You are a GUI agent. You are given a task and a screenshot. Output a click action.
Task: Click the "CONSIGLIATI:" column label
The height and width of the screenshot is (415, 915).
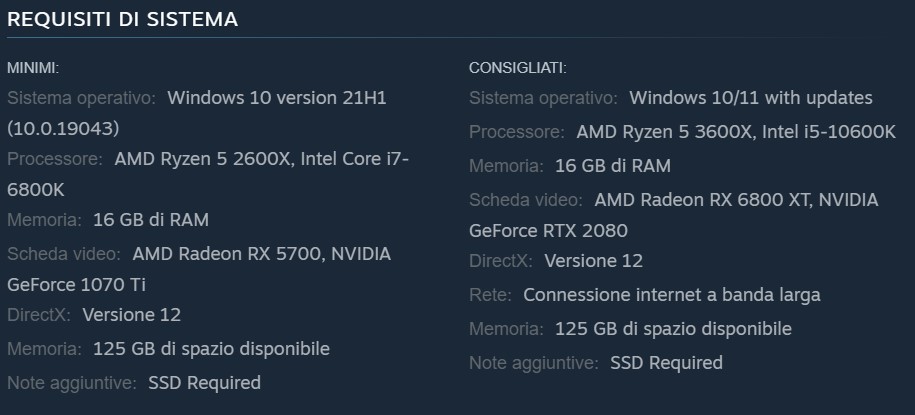point(517,68)
